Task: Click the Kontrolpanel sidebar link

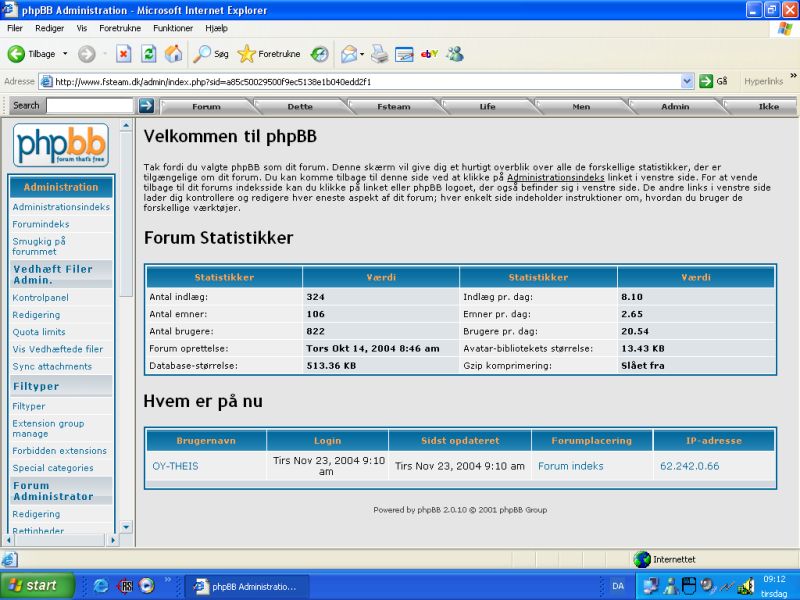Action: [x=40, y=298]
